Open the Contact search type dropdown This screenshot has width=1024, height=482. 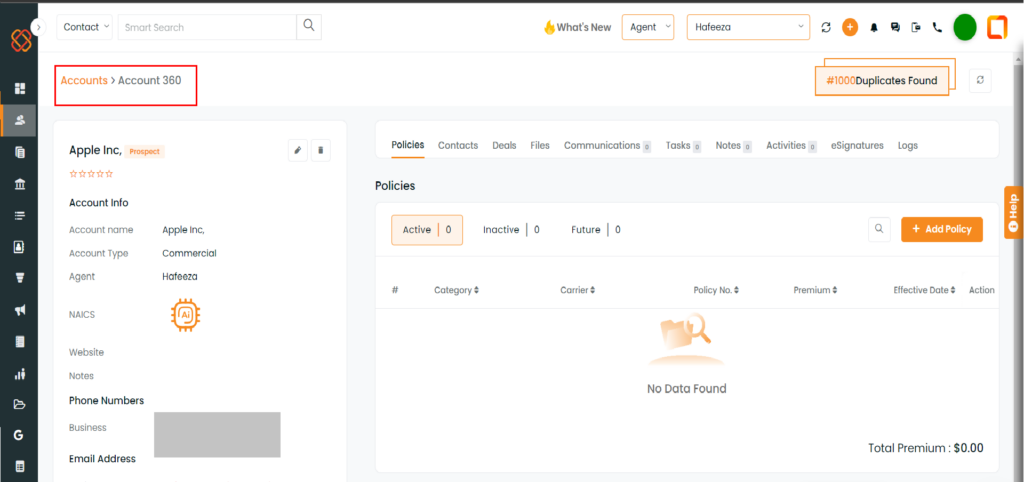point(85,27)
